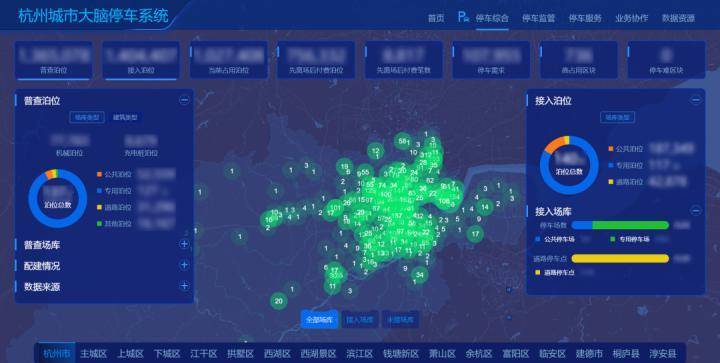The width and height of the screenshot is (720, 363).
Task: Select the 停车综合 navigation tab
Action: pos(492,18)
